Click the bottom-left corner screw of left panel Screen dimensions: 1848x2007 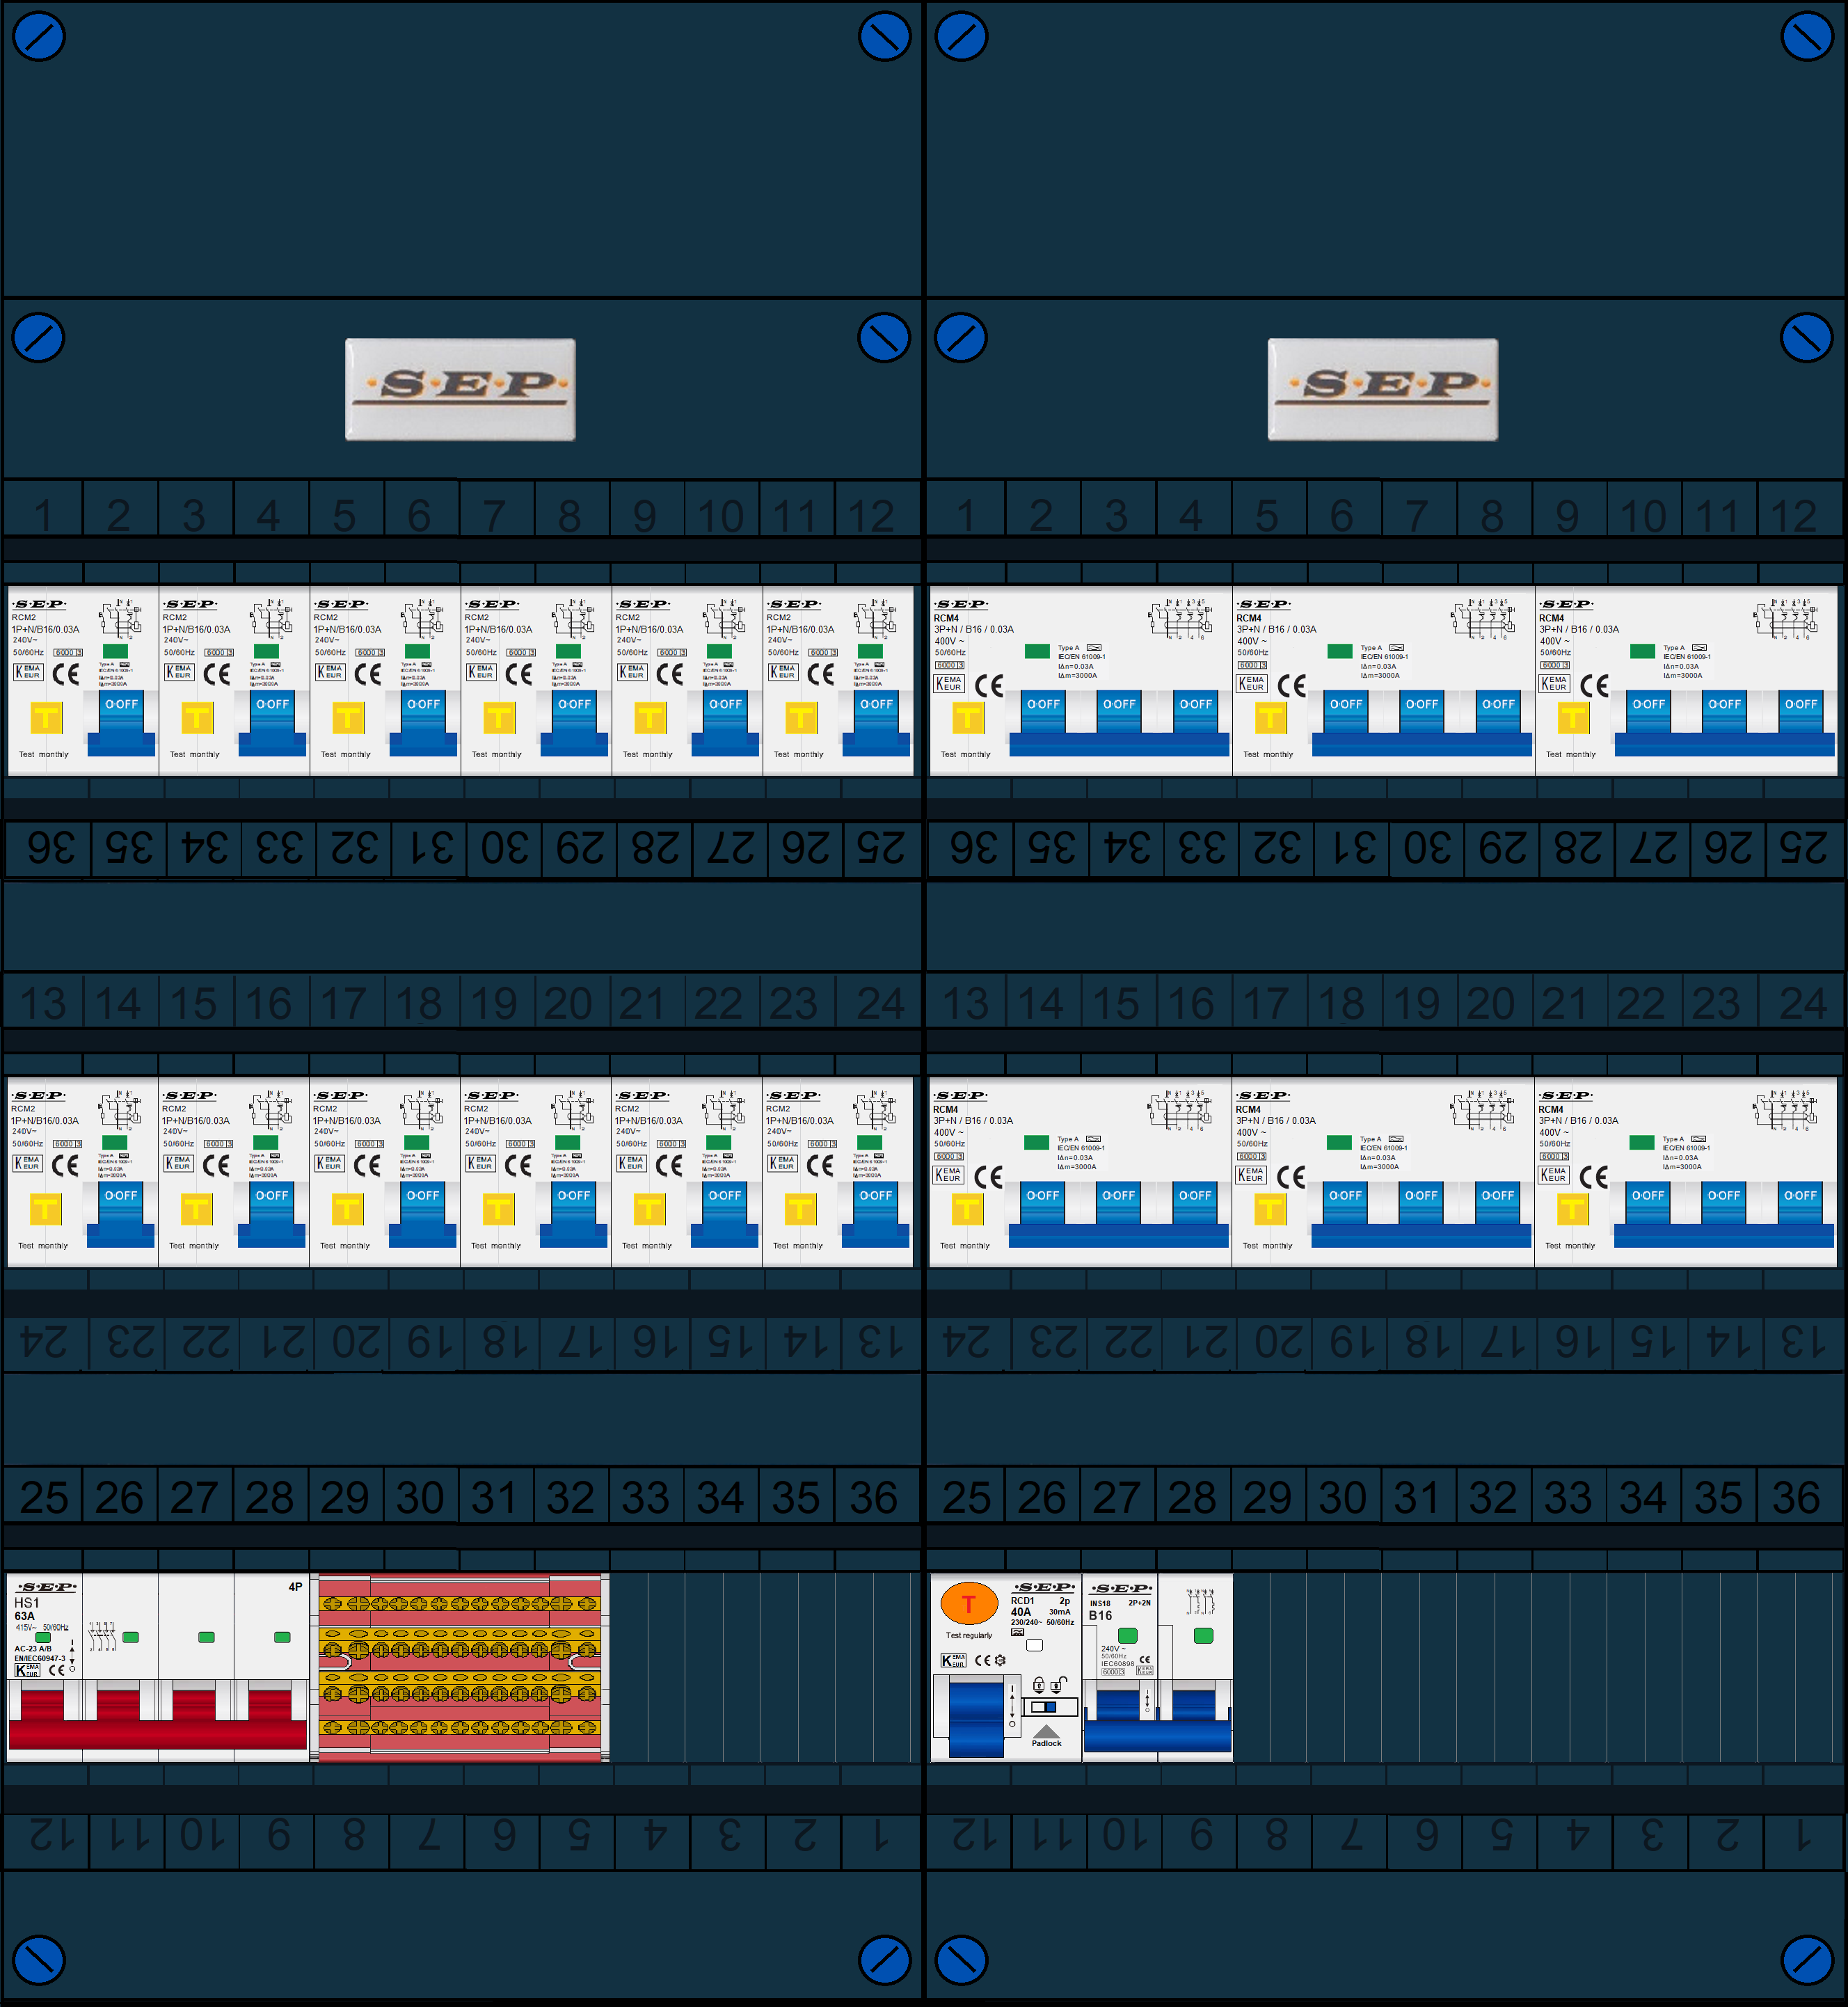tap(39, 1960)
